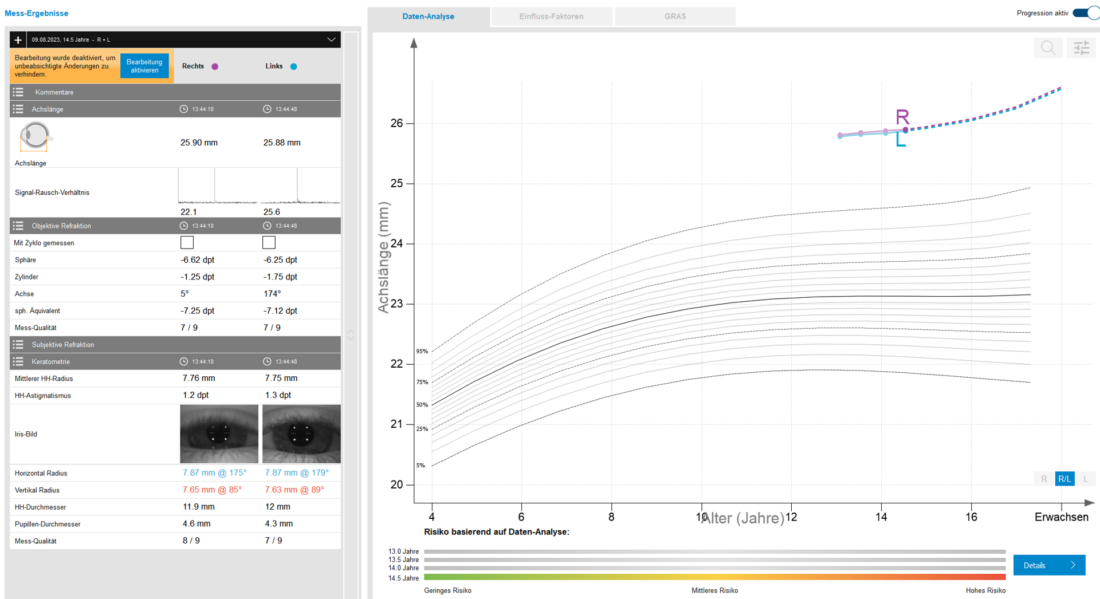This screenshot has height=599, width=1100.
Task: Open the GRAS tab
Action: tap(675, 17)
